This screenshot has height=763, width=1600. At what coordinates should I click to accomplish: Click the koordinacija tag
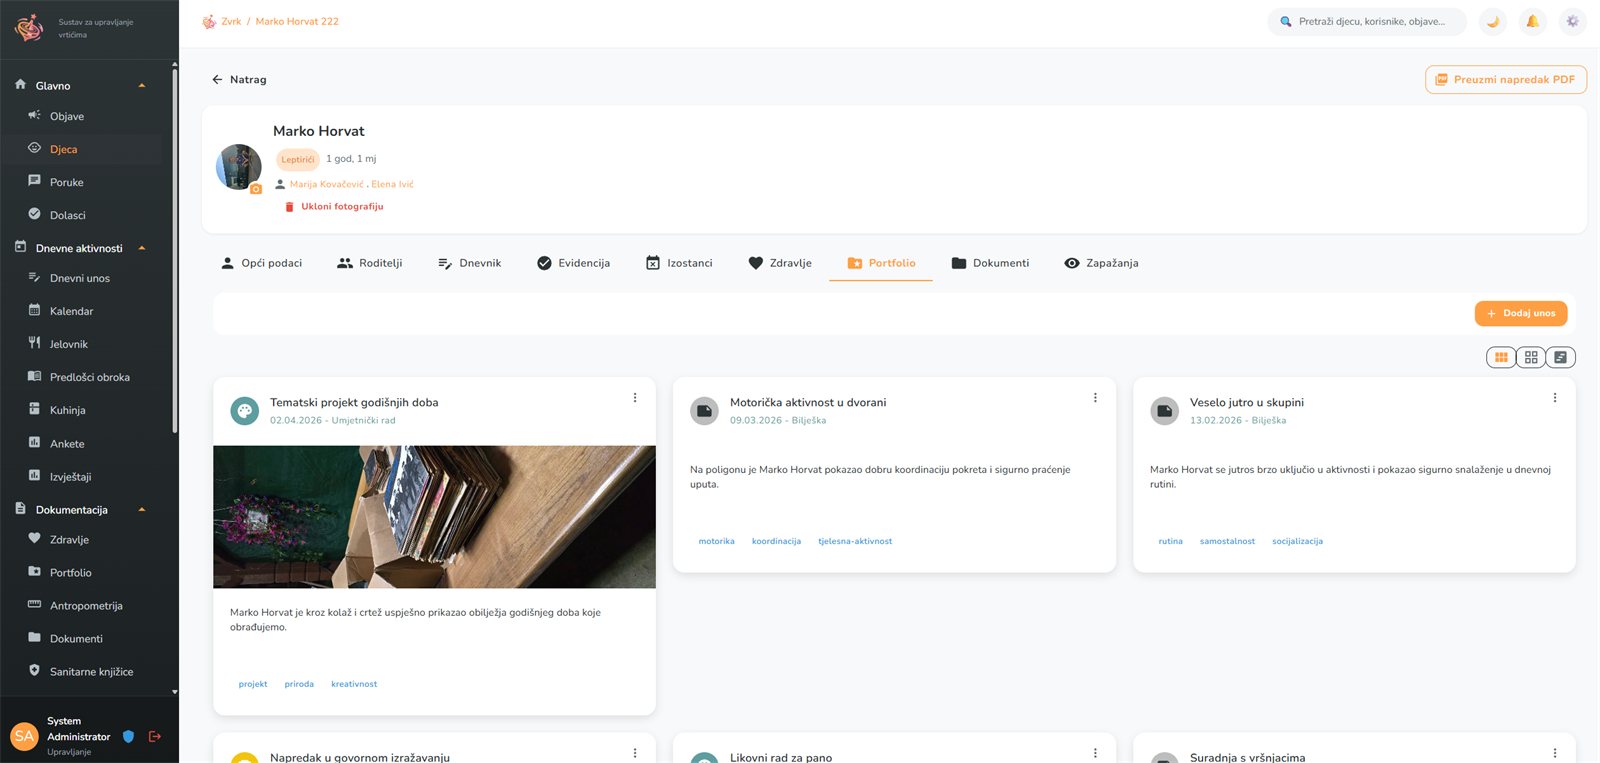pyautogui.click(x=776, y=541)
